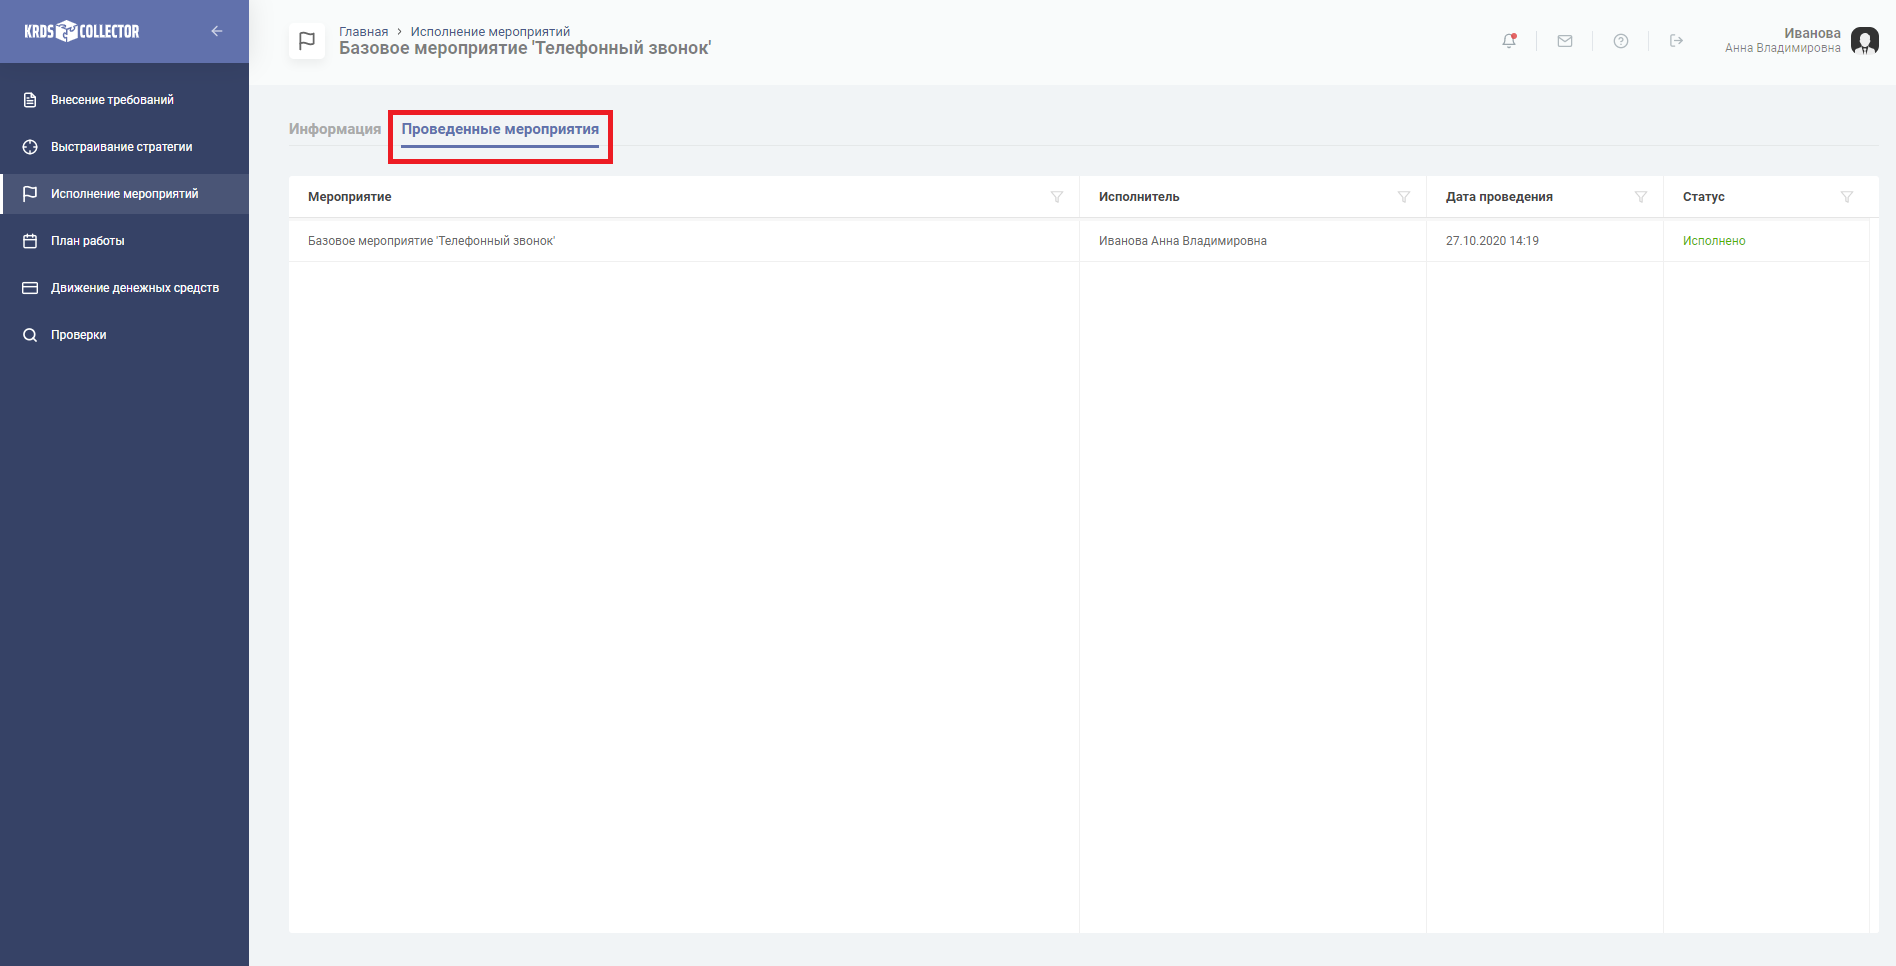Open Движение денежных средств menu item

pos(135,288)
